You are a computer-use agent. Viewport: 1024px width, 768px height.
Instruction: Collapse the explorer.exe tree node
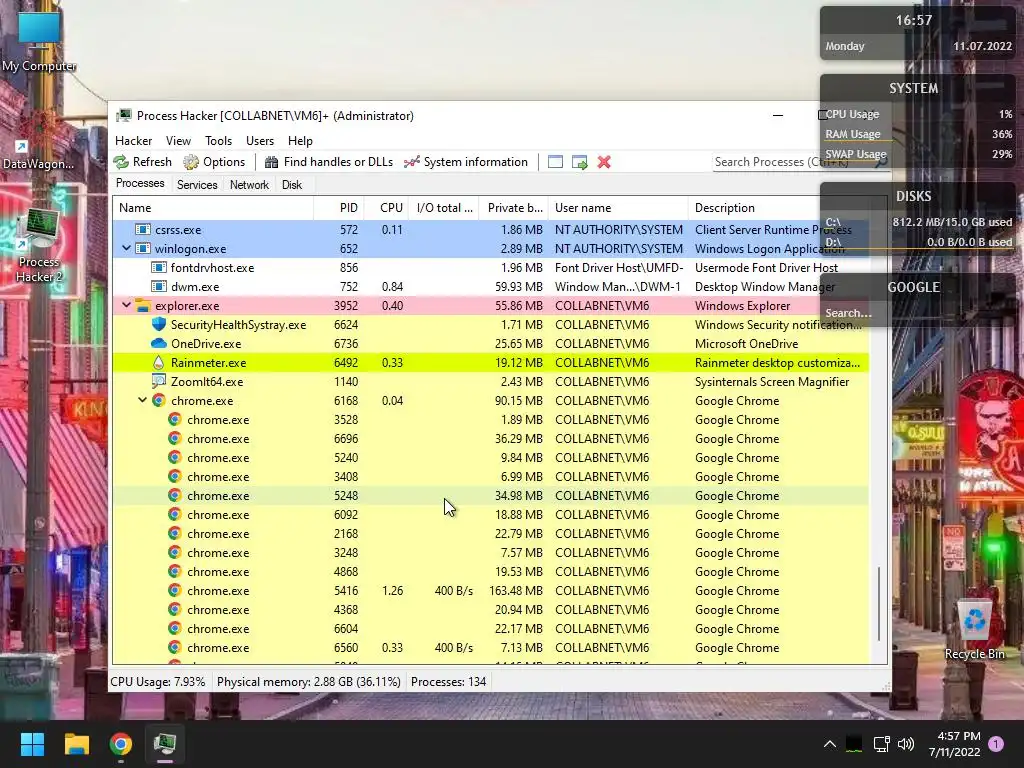click(x=127, y=305)
